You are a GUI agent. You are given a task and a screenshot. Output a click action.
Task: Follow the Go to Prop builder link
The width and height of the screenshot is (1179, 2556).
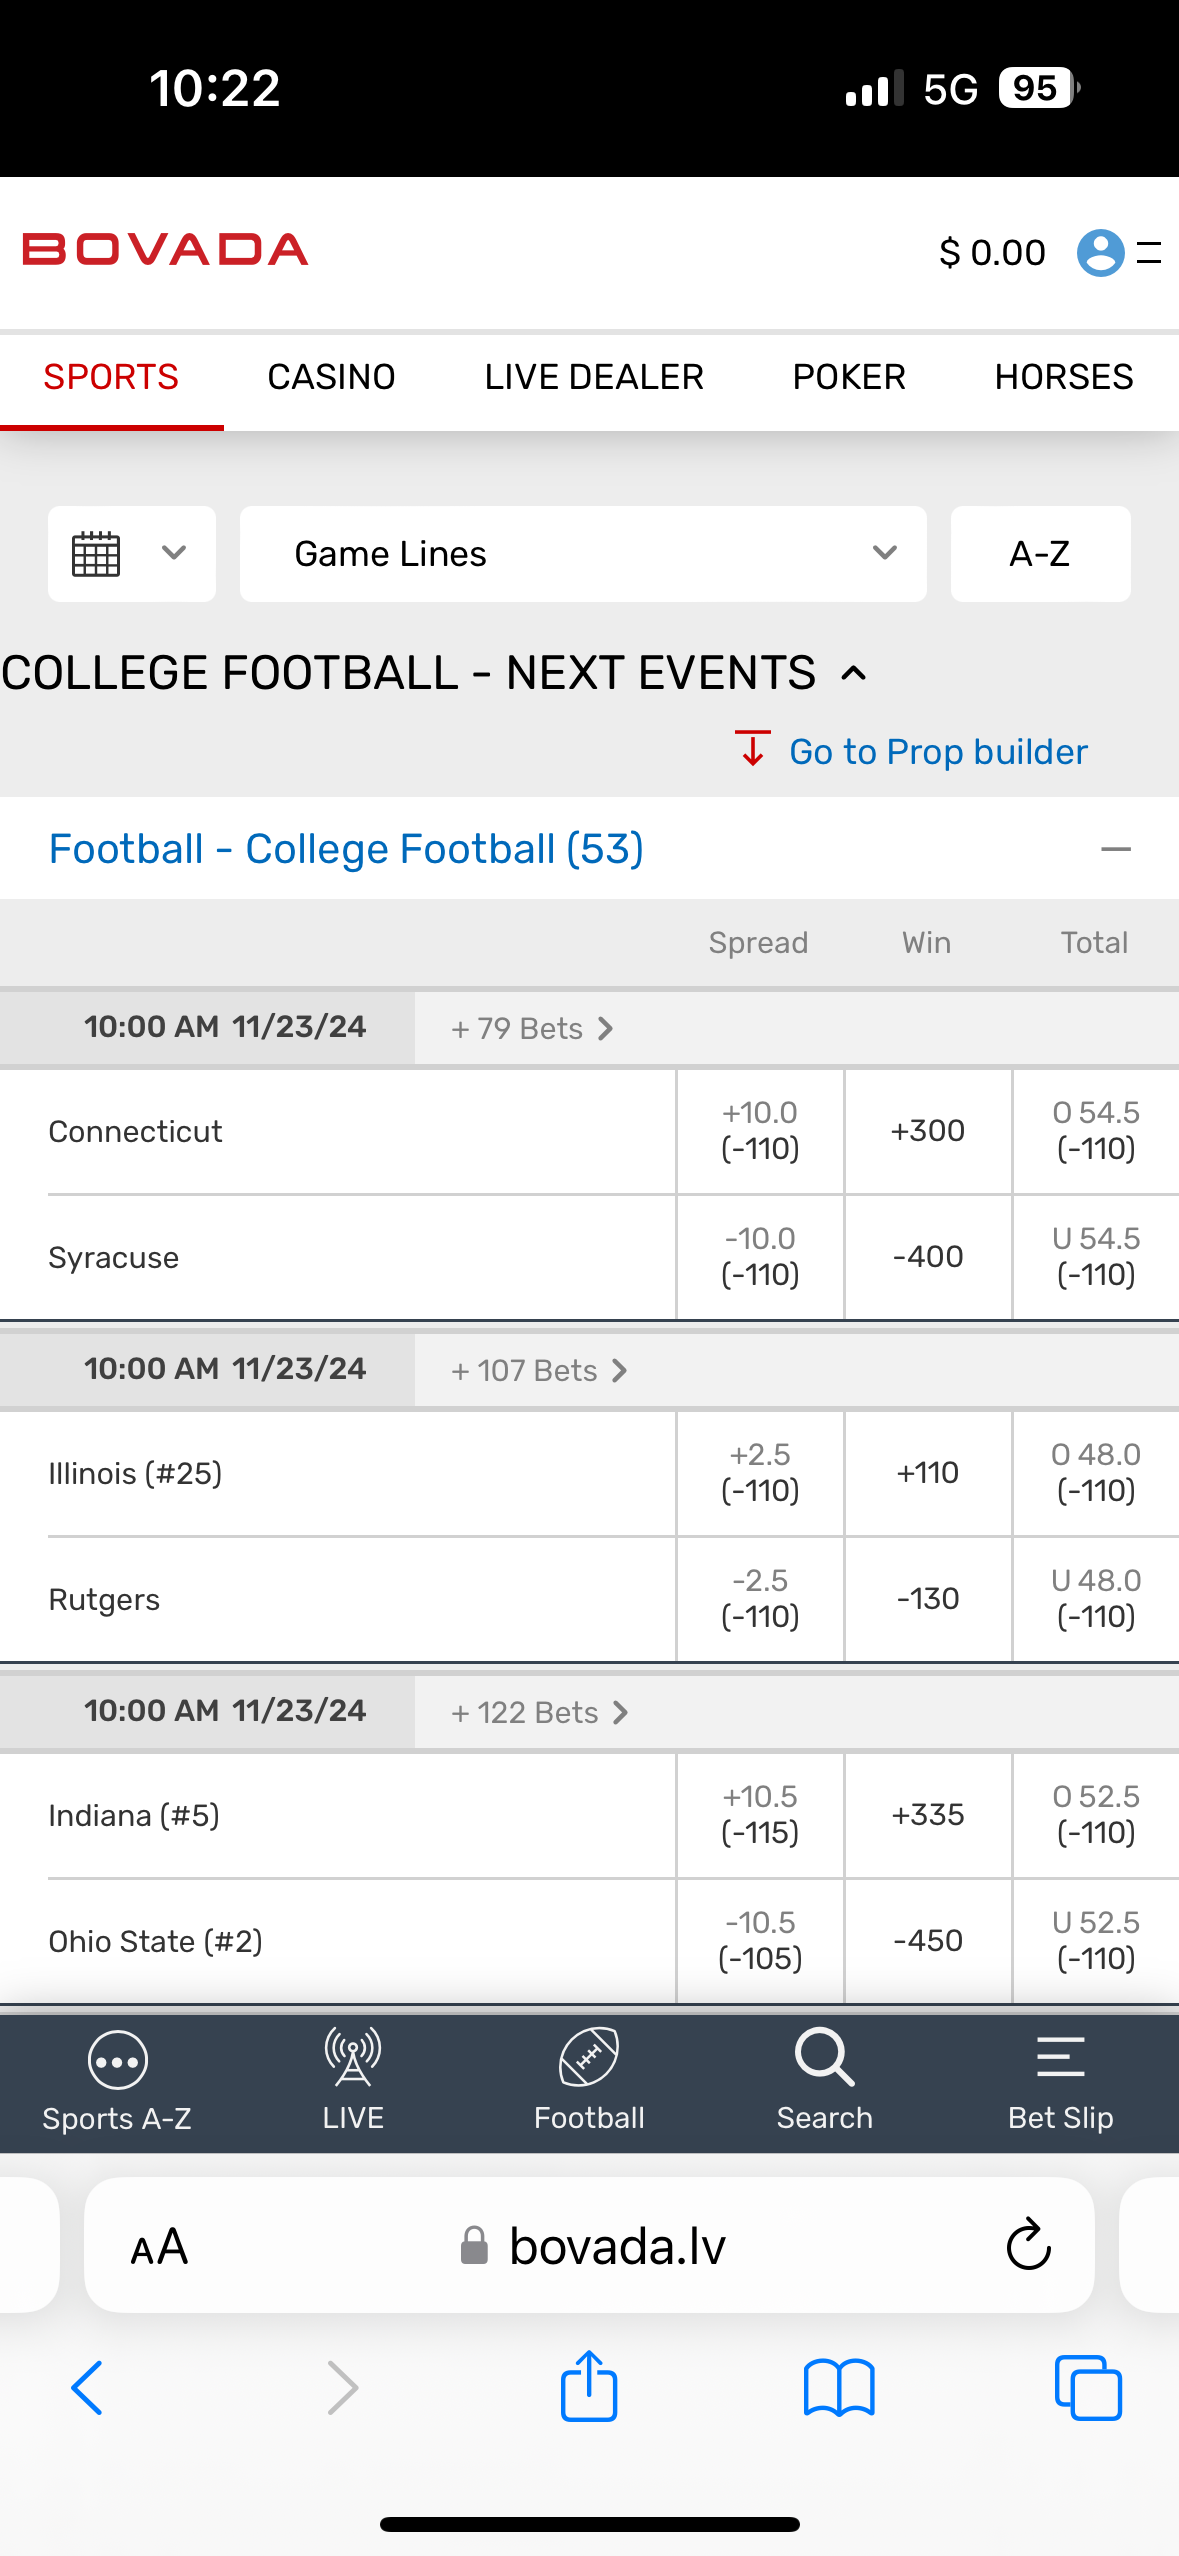(937, 752)
